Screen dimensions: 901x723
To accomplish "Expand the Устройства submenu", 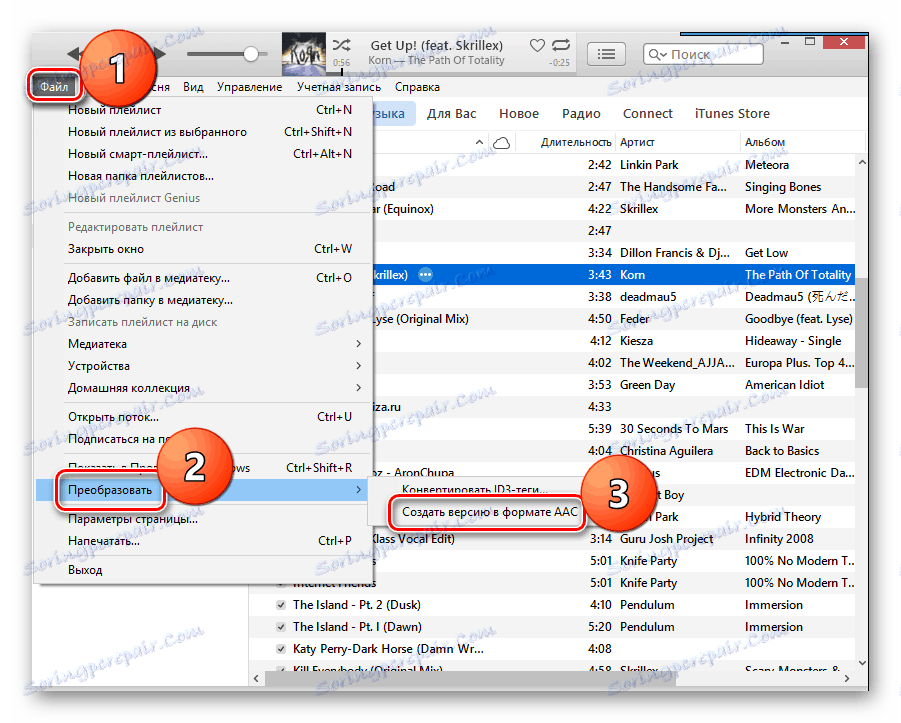I will tap(201, 366).
